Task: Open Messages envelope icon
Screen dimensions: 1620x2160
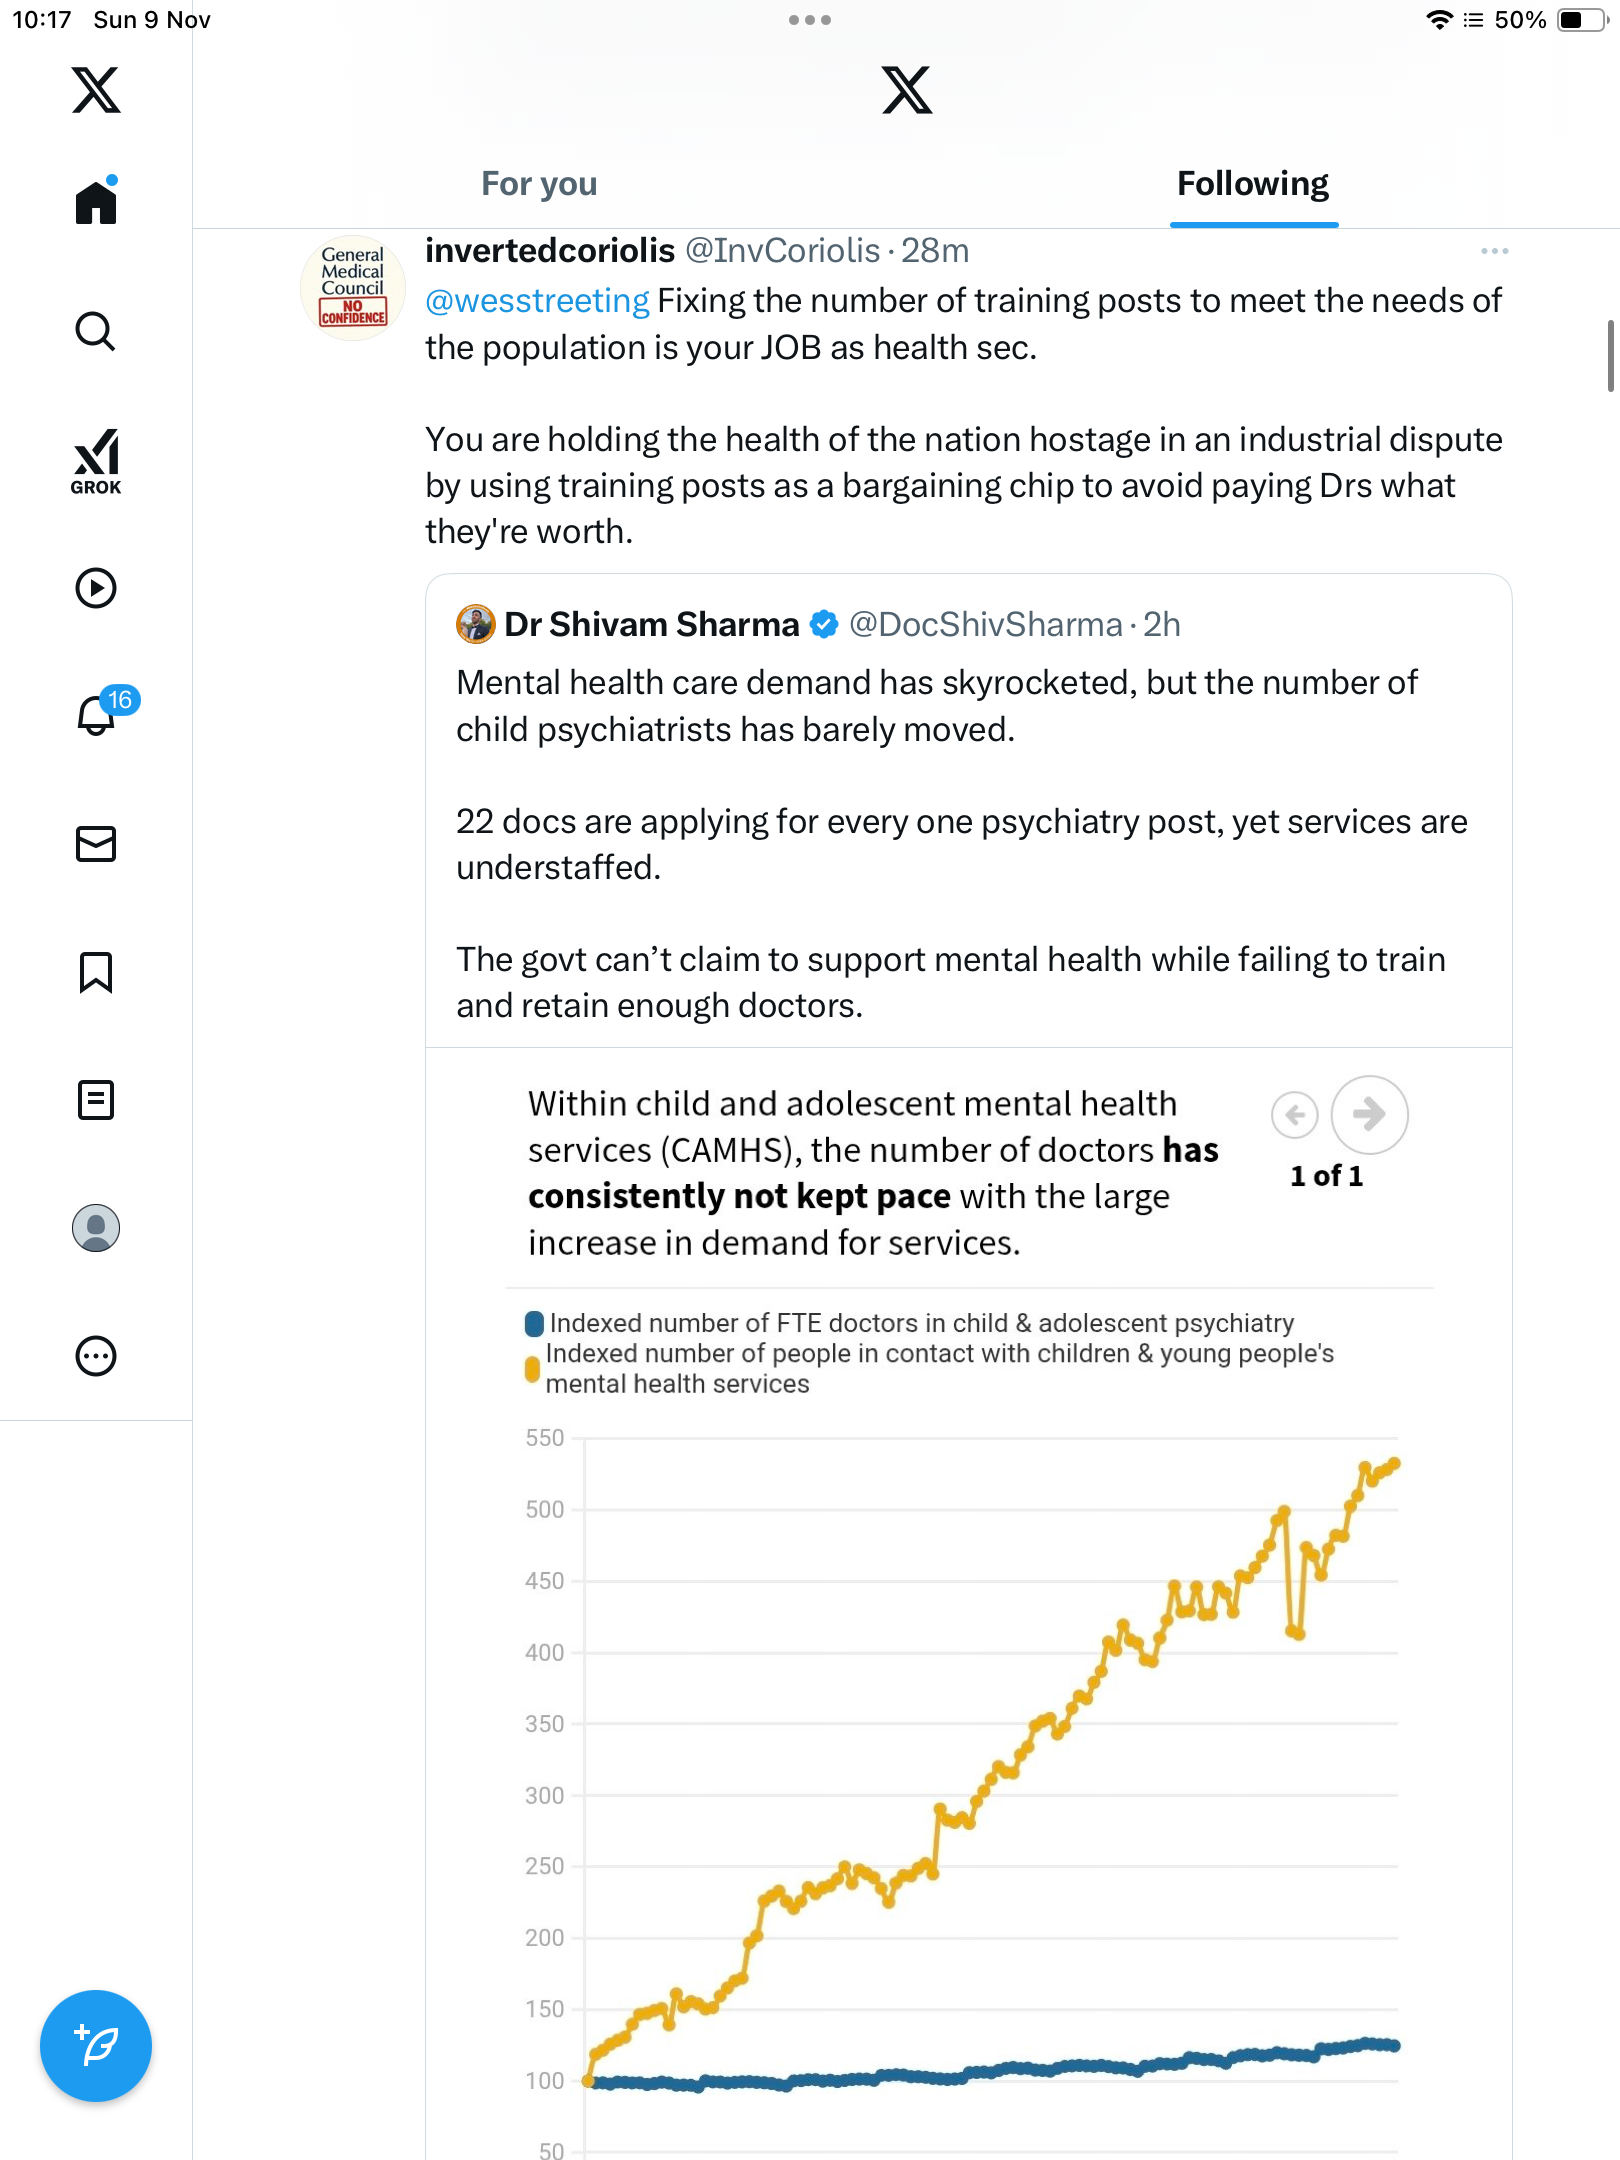Action: pos(96,844)
